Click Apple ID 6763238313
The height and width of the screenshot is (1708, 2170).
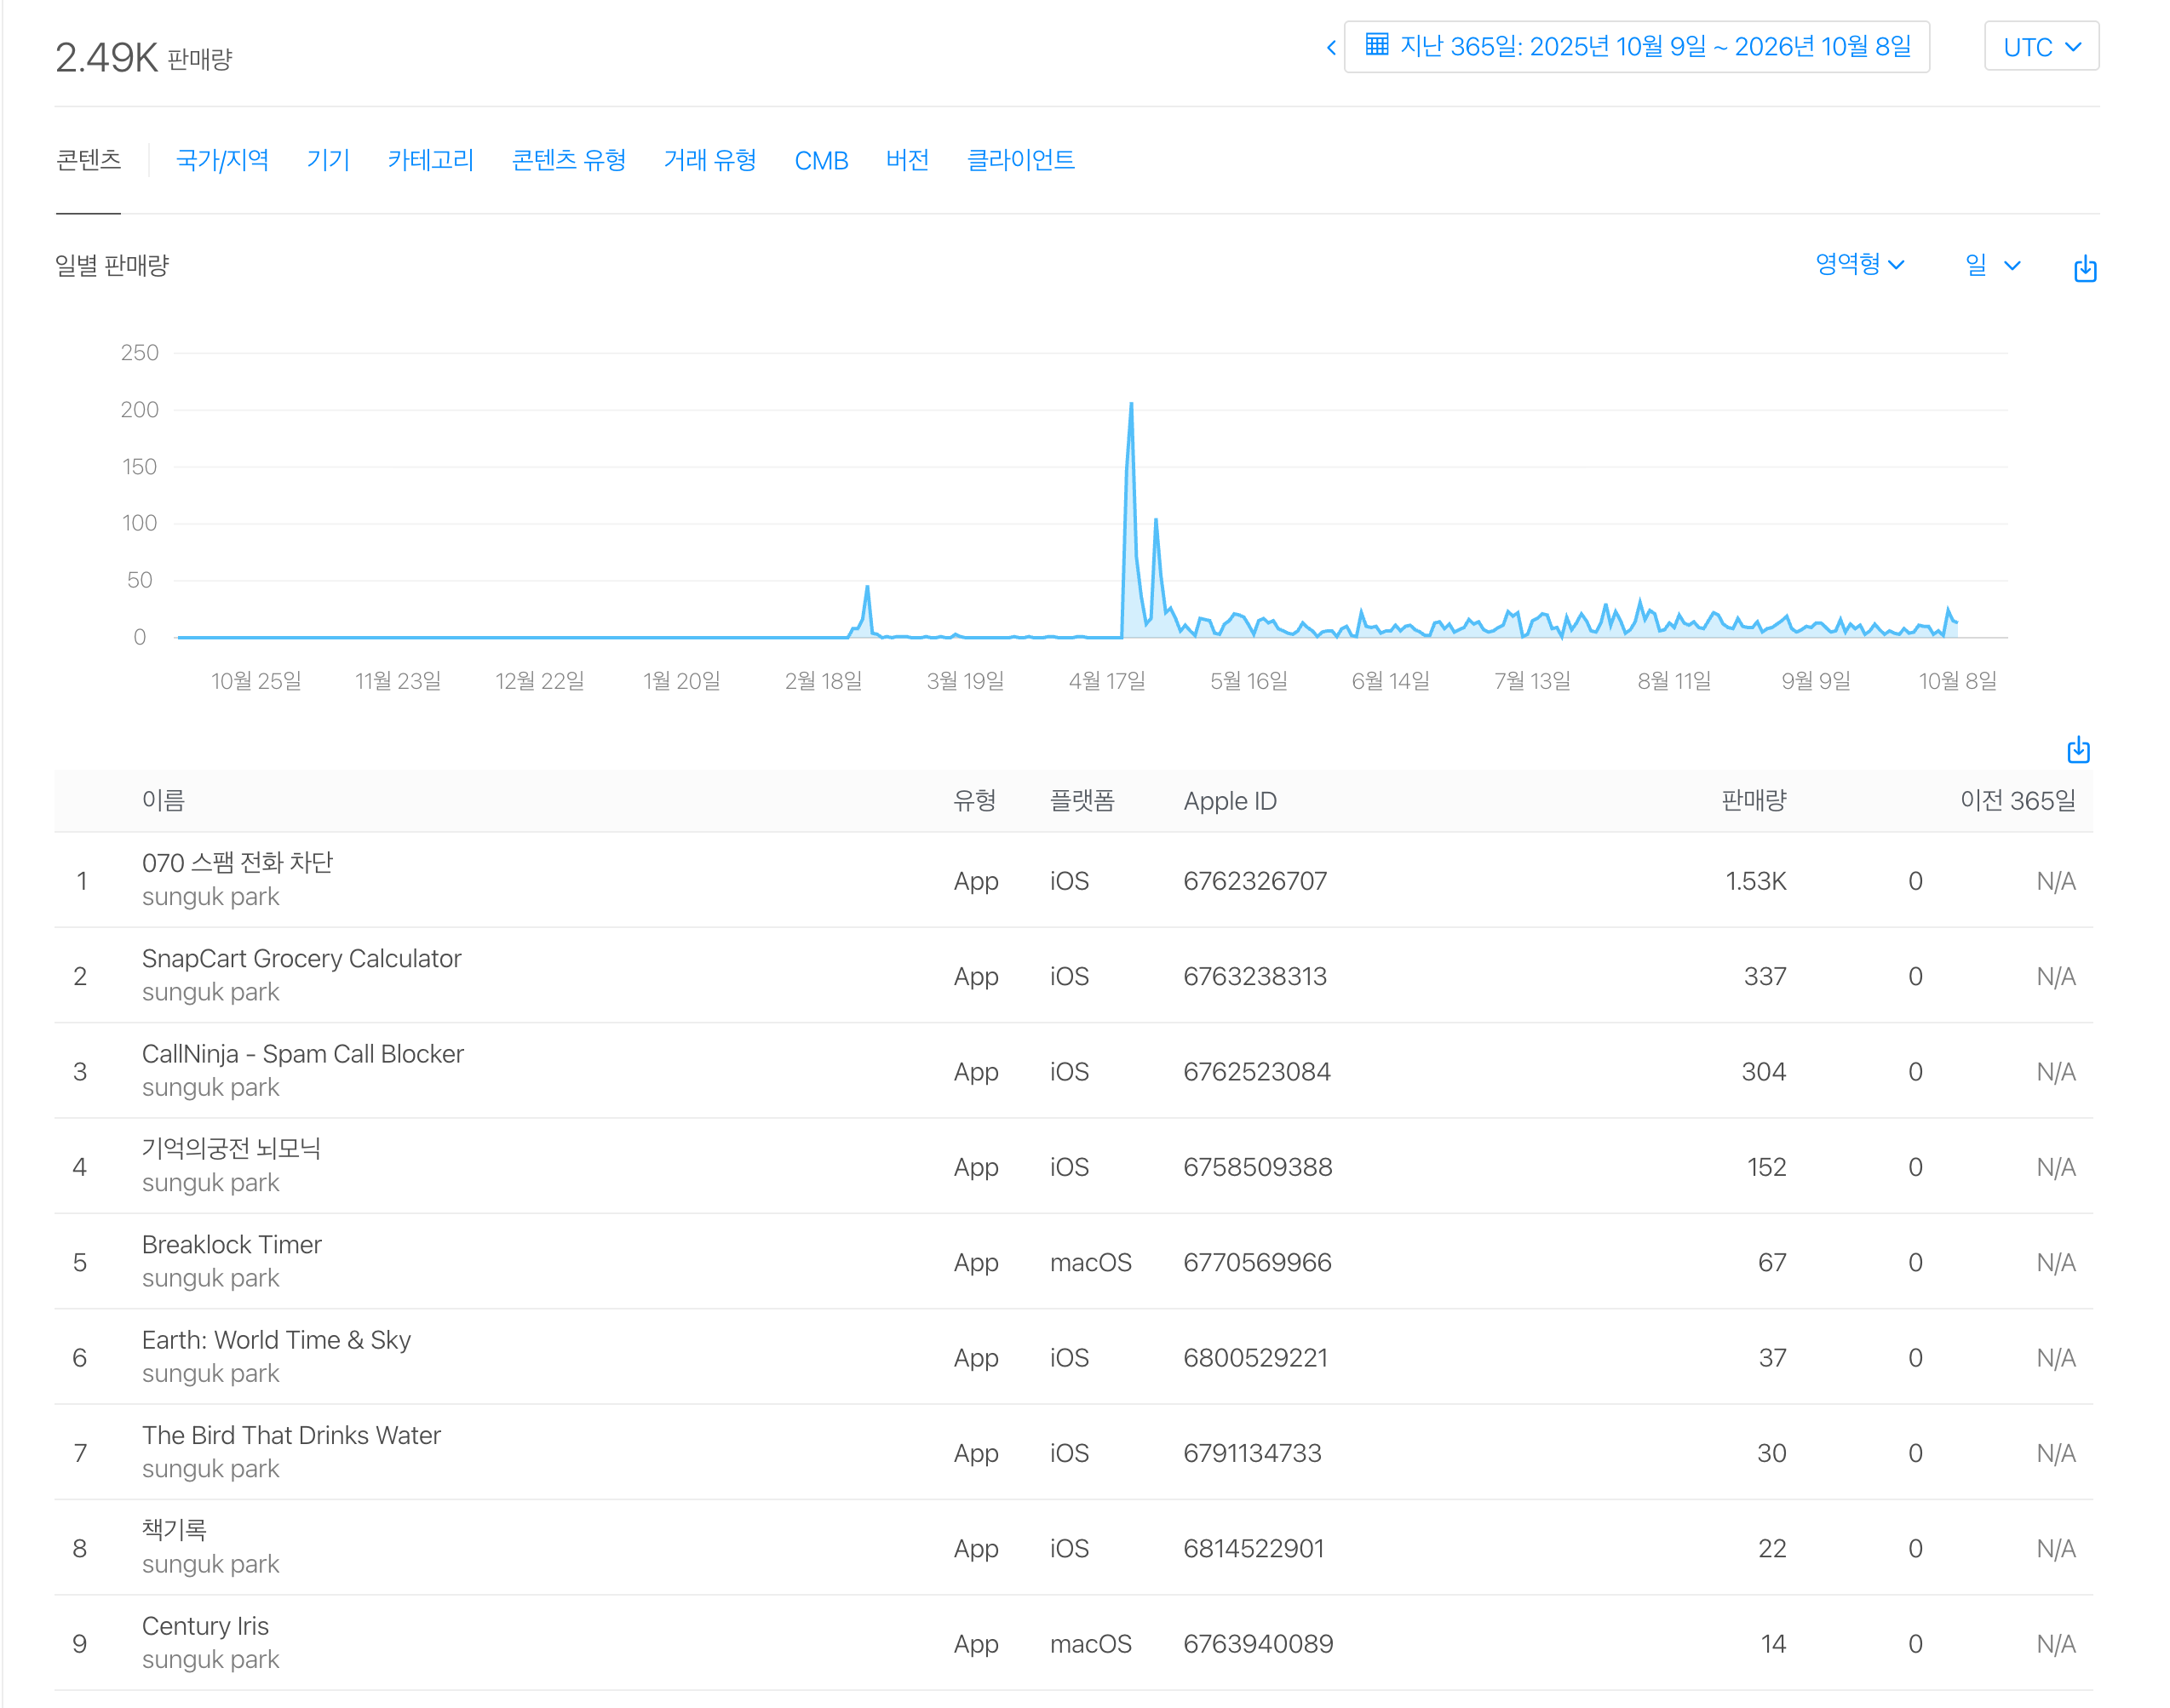1254,976
